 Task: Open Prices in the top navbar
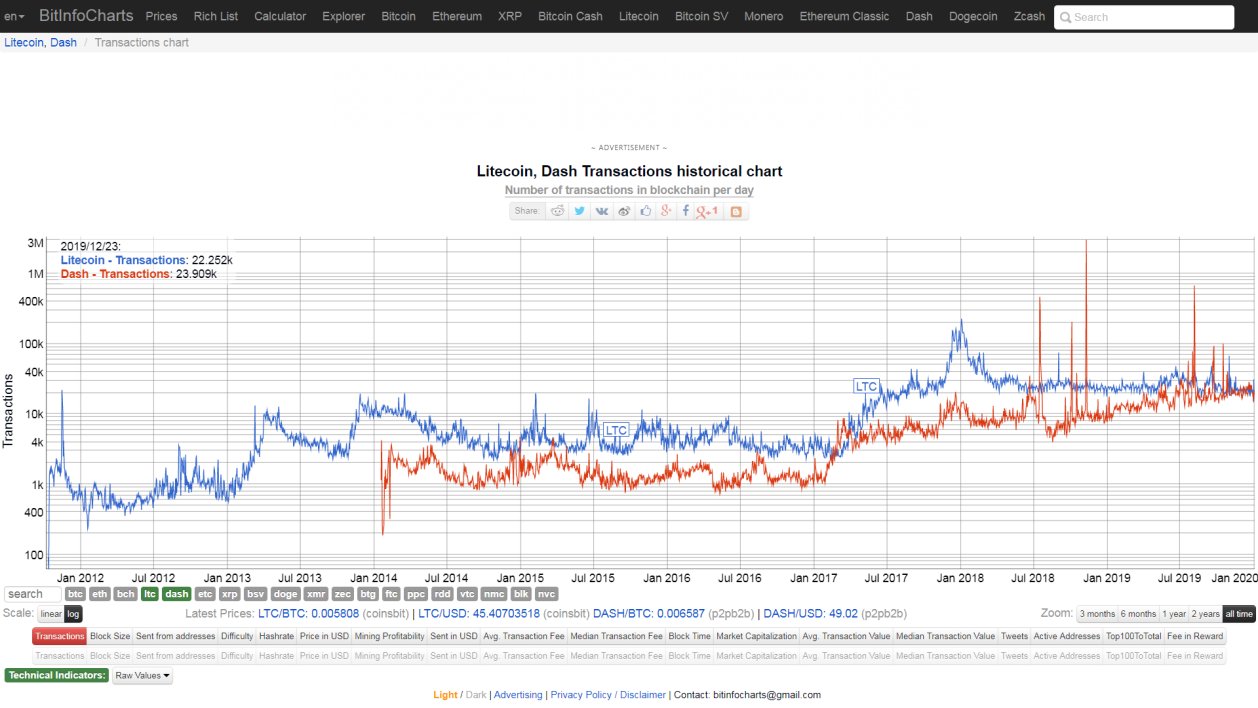coord(161,16)
